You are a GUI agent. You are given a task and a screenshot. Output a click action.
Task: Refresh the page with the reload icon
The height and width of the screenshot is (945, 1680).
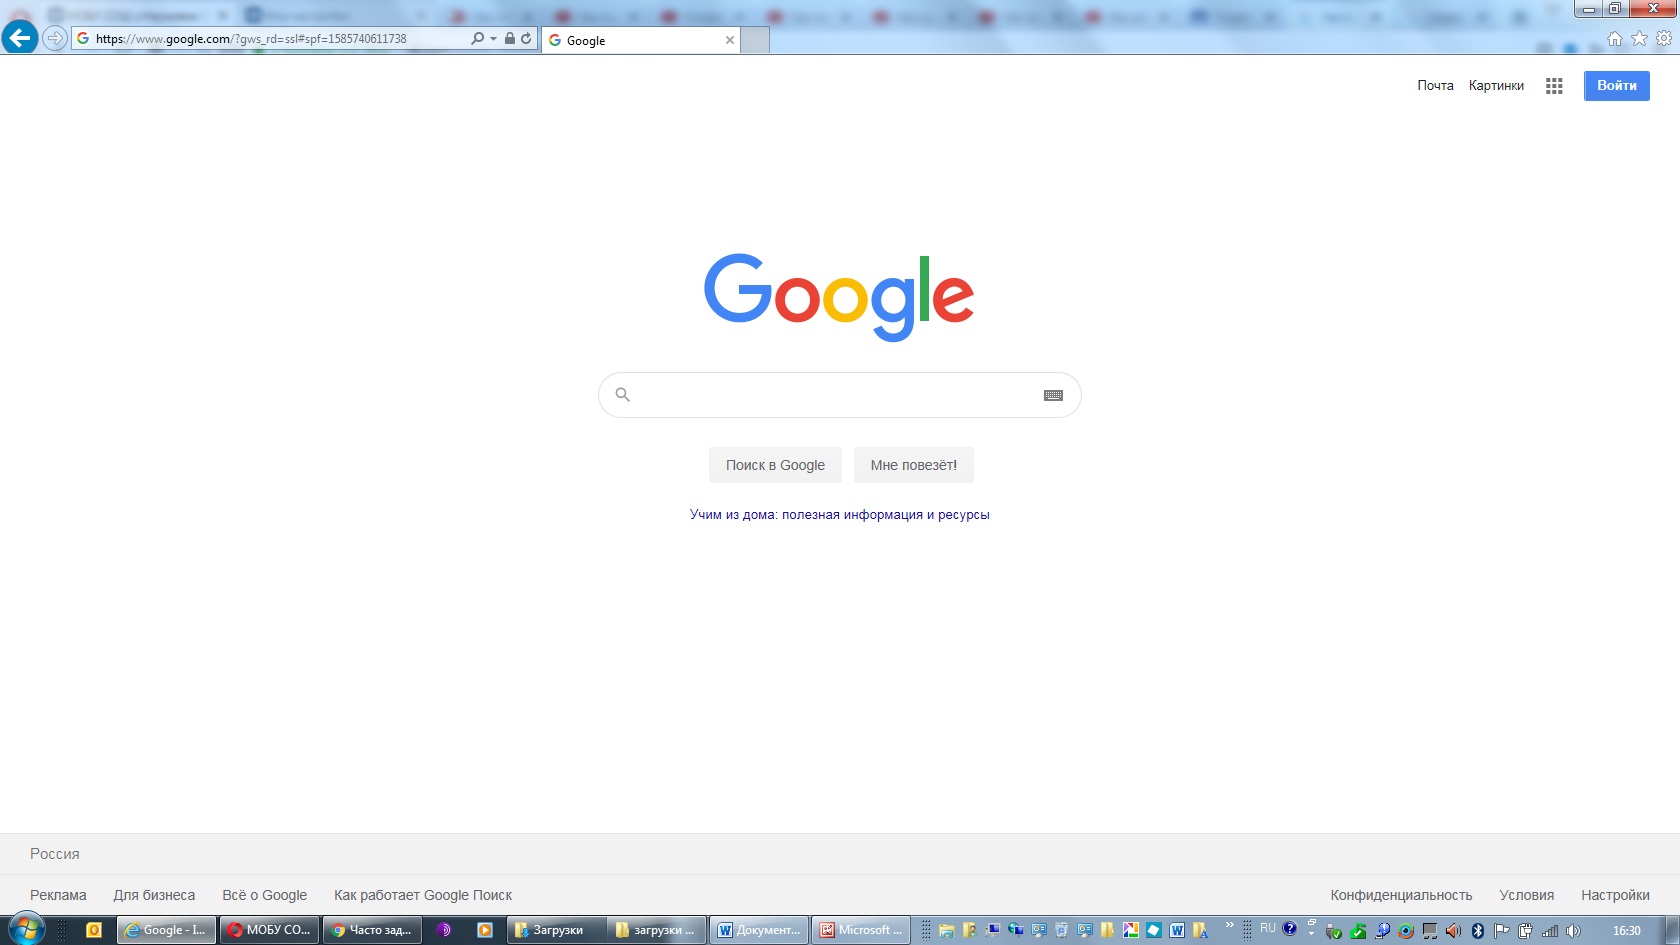point(526,38)
